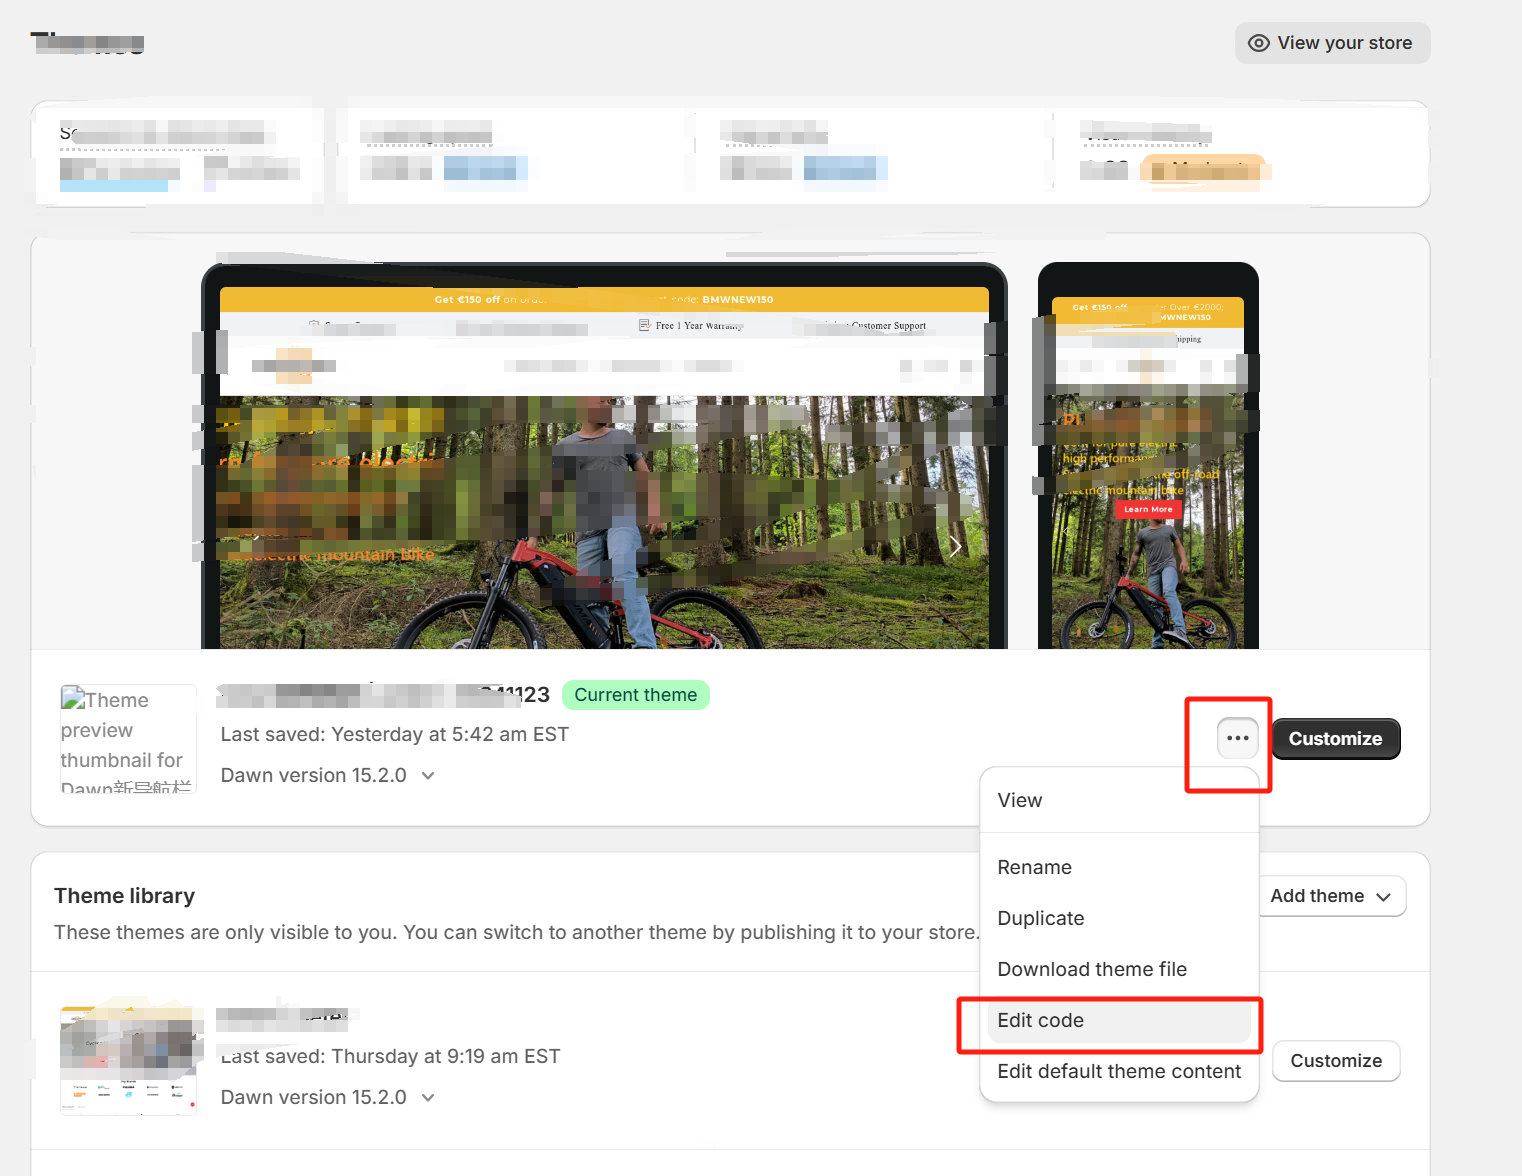Click the desktop theme preview image
1522x1176 pixels.
click(x=604, y=456)
